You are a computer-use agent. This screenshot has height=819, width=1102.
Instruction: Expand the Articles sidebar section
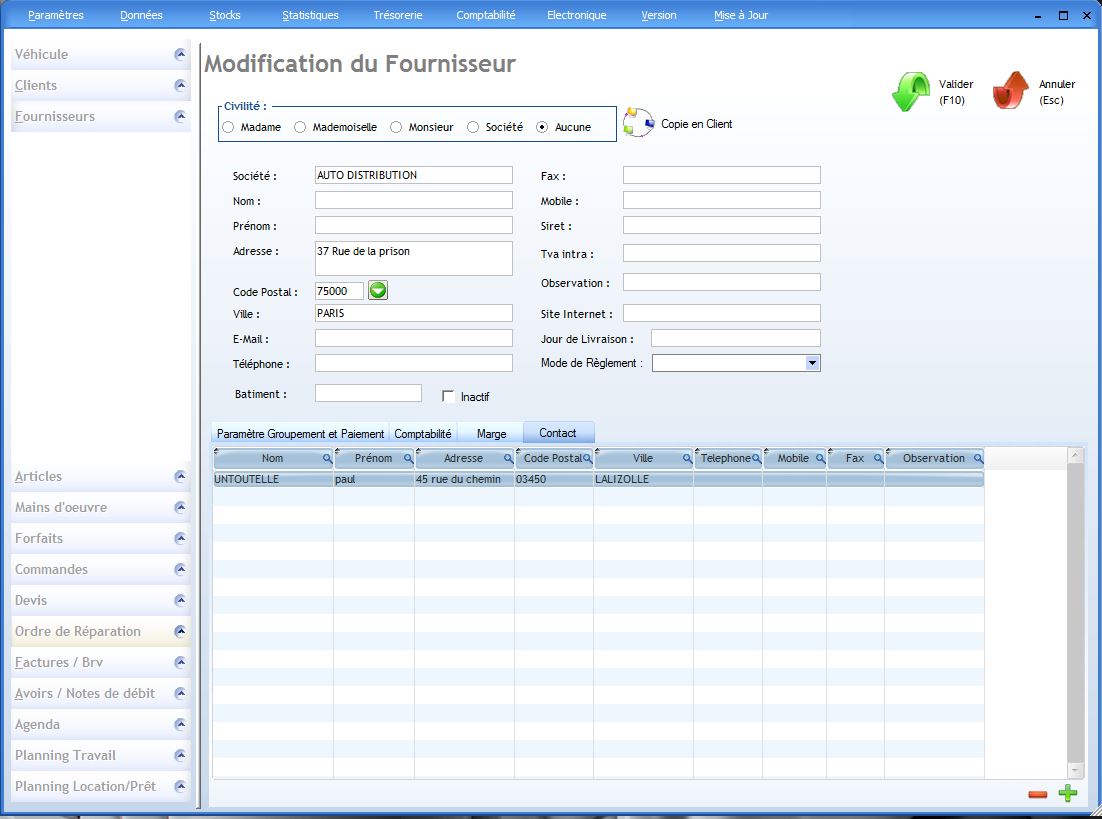(180, 476)
